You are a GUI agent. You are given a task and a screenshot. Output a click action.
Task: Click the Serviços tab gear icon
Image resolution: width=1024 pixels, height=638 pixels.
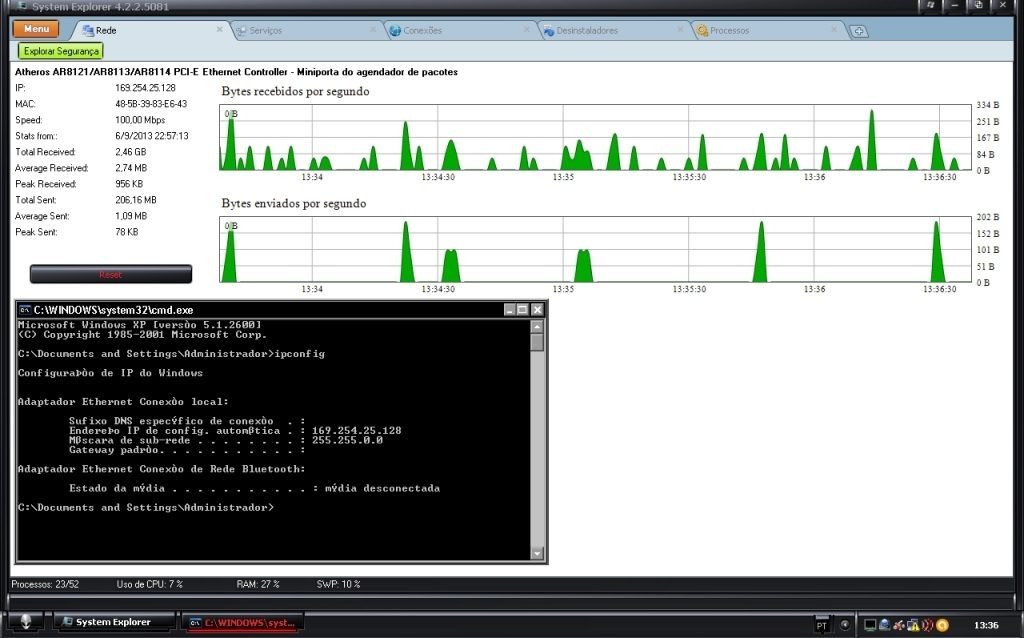pyautogui.click(x=242, y=30)
